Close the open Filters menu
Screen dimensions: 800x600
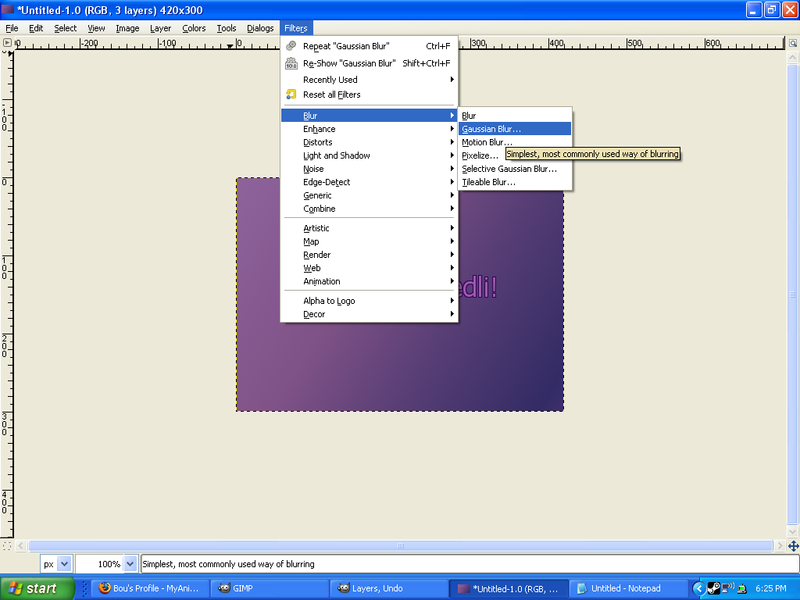(296, 28)
